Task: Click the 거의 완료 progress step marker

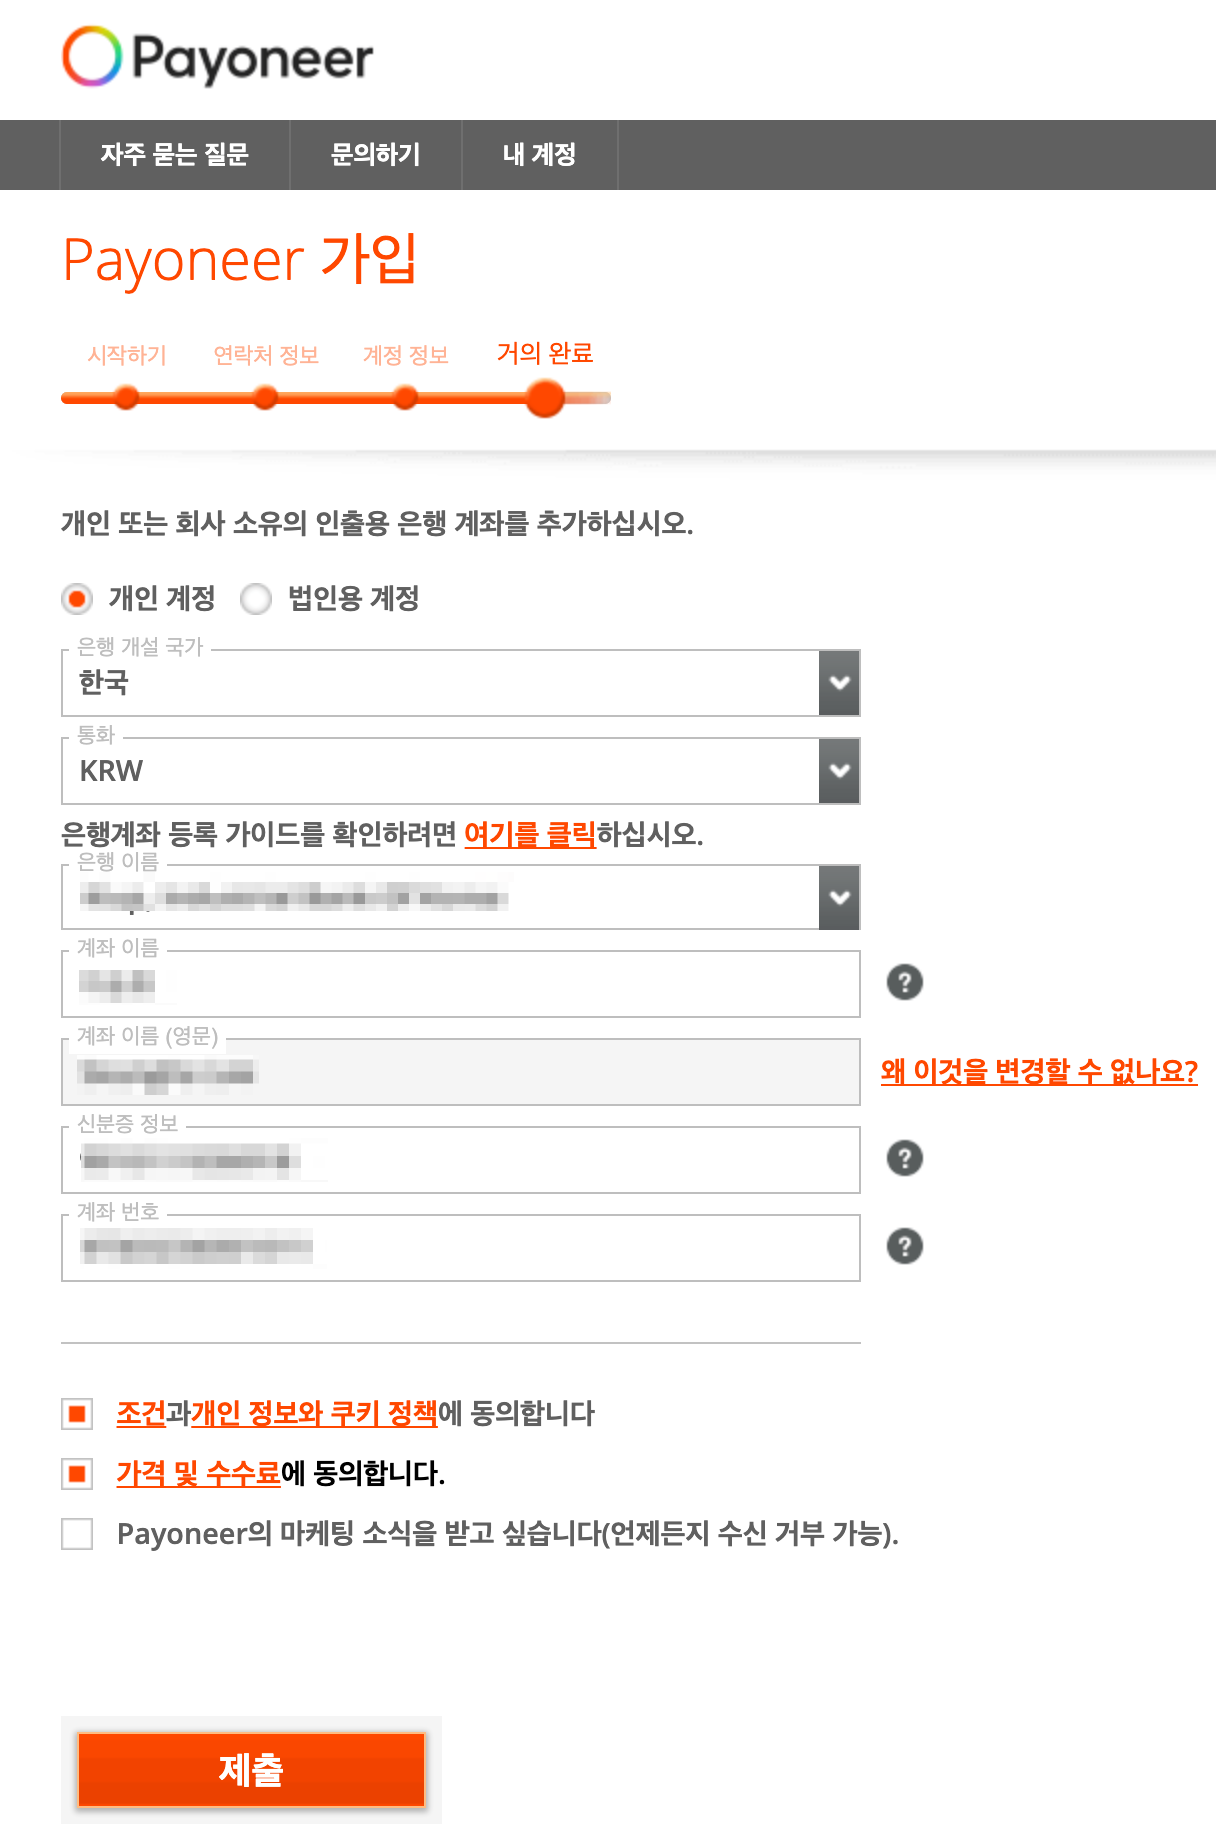Action: point(545,398)
